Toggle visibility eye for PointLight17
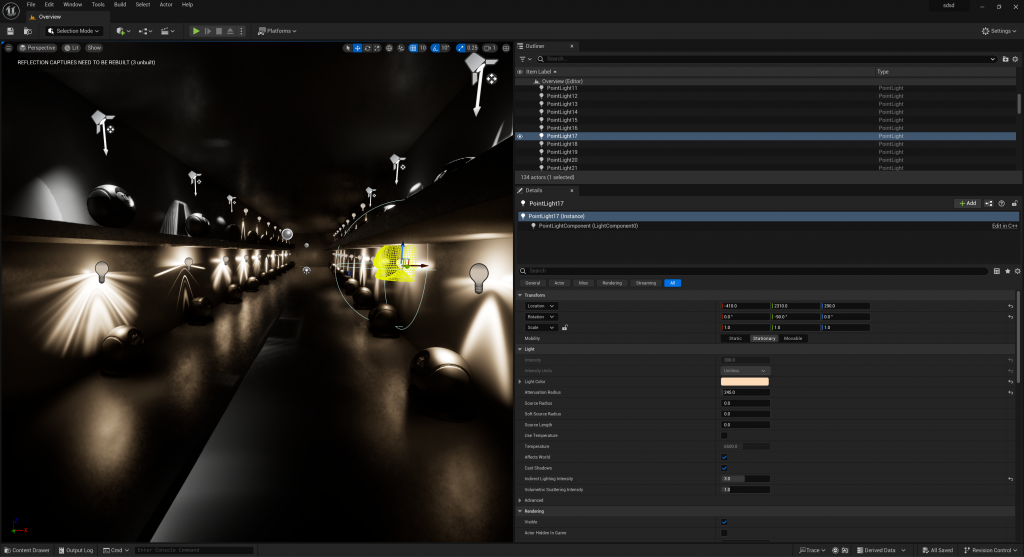Viewport: 1024px width, 557px height. 519,136
